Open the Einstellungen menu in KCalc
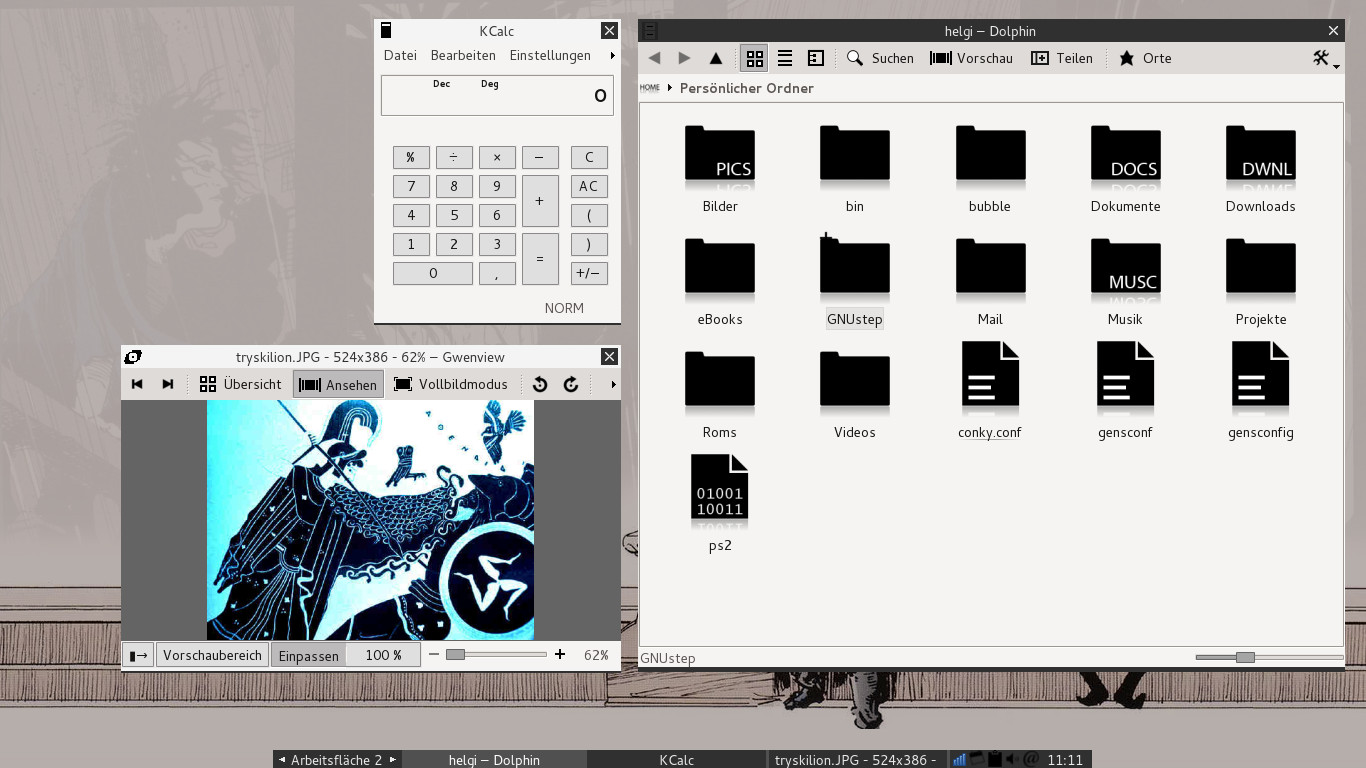This screenshot has height=768, width=1366. (550, 55)
